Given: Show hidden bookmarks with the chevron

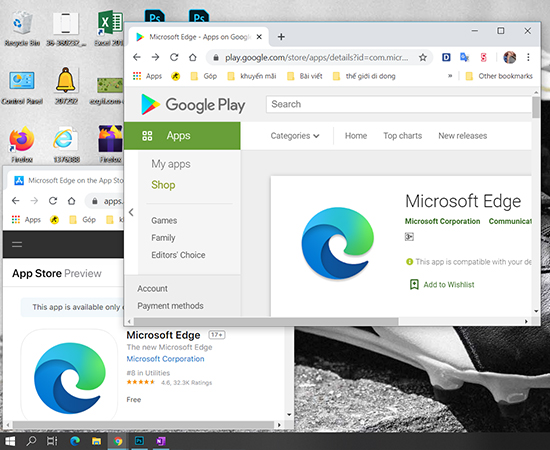Looking at the screenshot, I should pos(450,76).
